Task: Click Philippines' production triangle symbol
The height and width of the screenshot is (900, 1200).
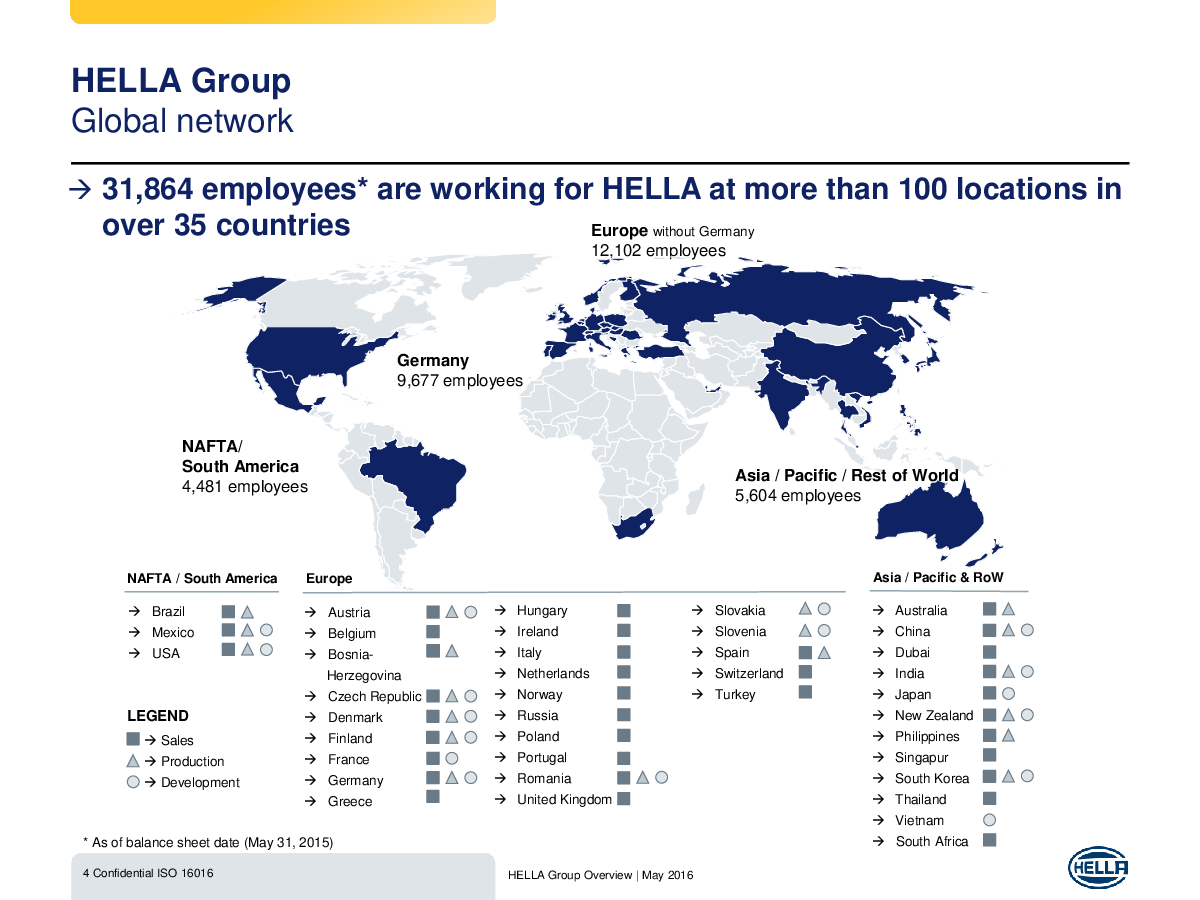Action: 1009,735
